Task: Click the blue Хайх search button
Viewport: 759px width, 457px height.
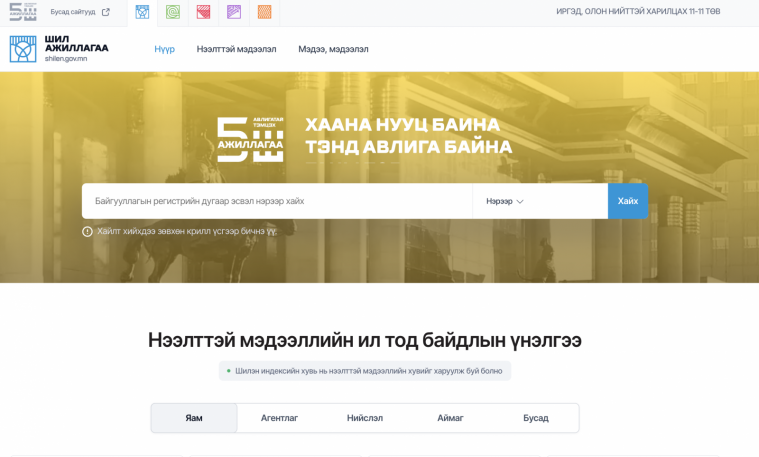Action: coord(628,201)
